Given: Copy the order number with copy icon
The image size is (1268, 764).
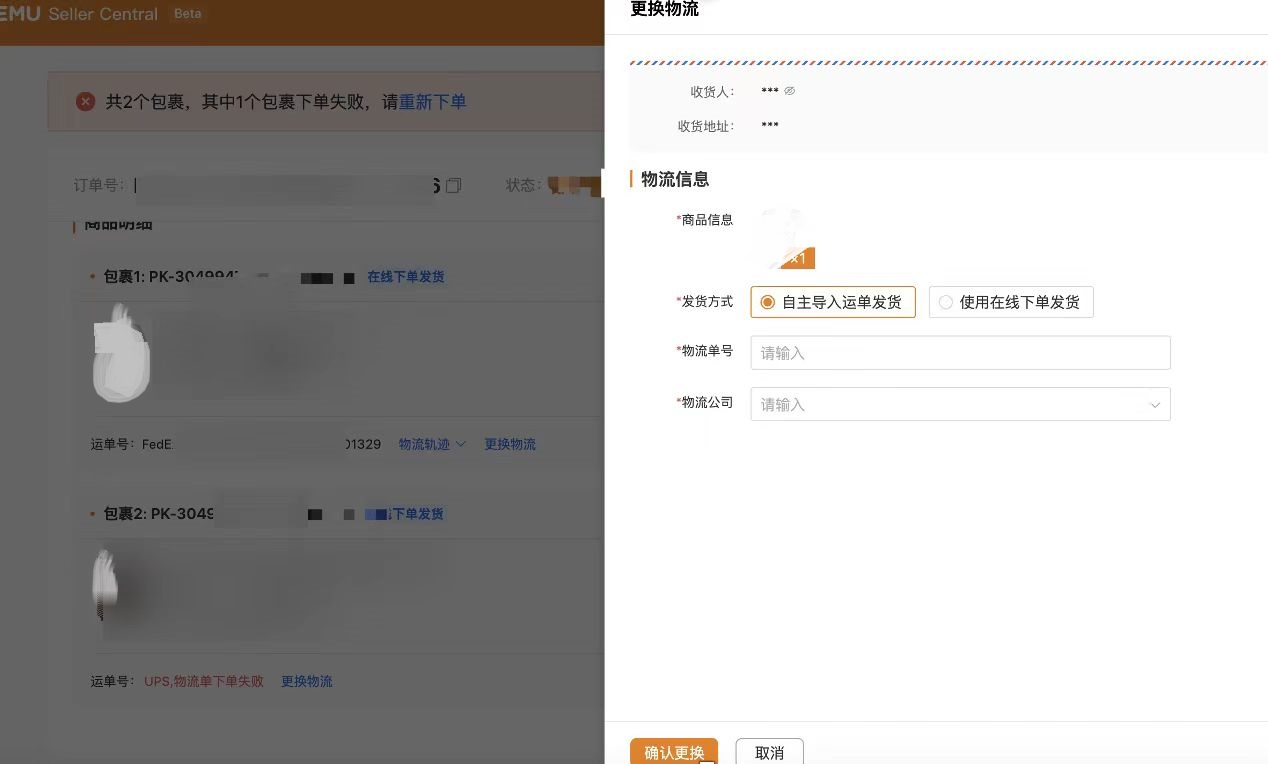Looking at the screenshot, I should (453, 186).
